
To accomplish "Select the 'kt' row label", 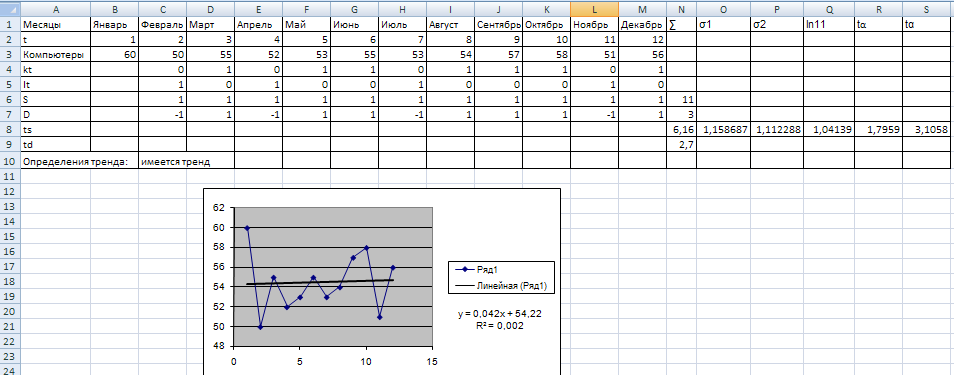I will point(56,69).
